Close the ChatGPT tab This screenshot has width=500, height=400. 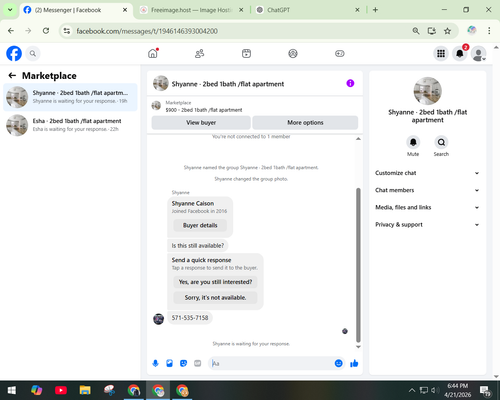pos(357,10)
